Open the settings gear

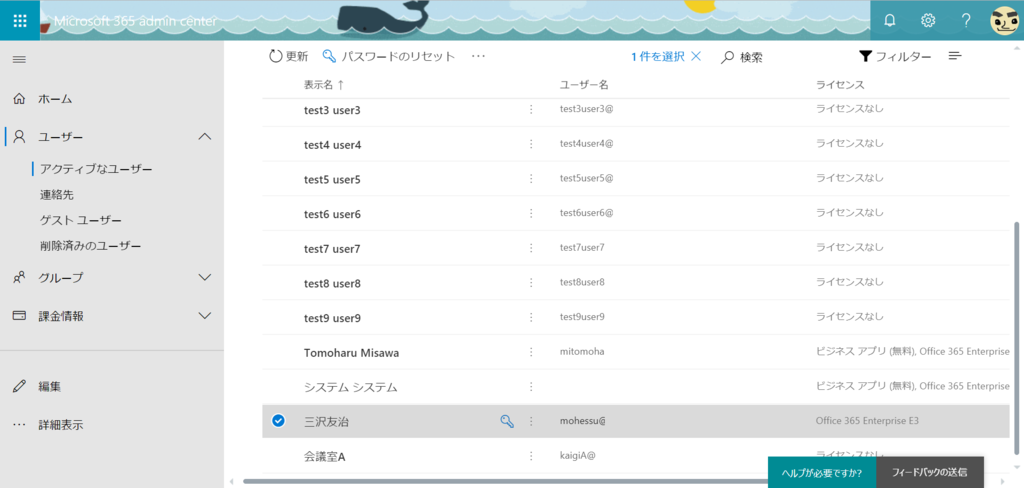tap(928, 20)
